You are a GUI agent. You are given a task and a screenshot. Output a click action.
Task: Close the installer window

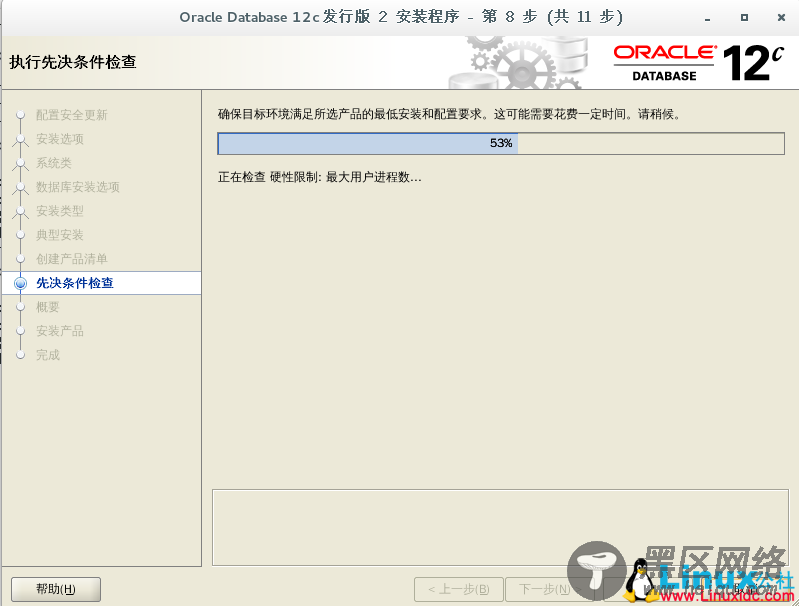[781, 17]
